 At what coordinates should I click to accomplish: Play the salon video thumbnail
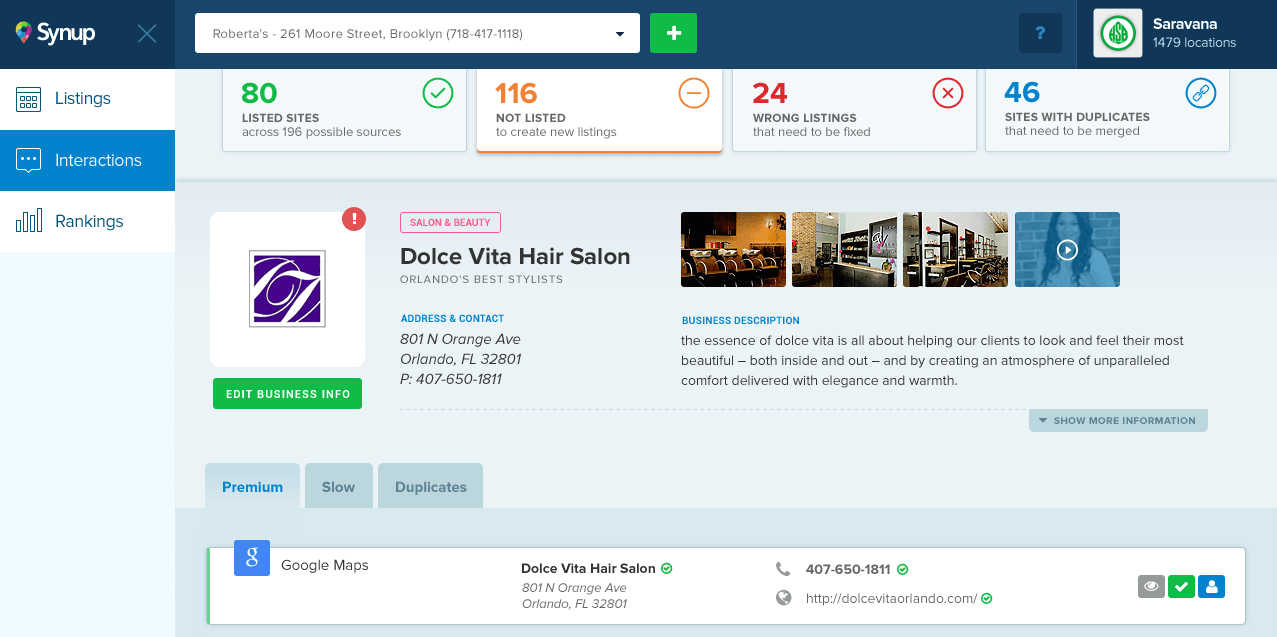(x=1067, y=250)
